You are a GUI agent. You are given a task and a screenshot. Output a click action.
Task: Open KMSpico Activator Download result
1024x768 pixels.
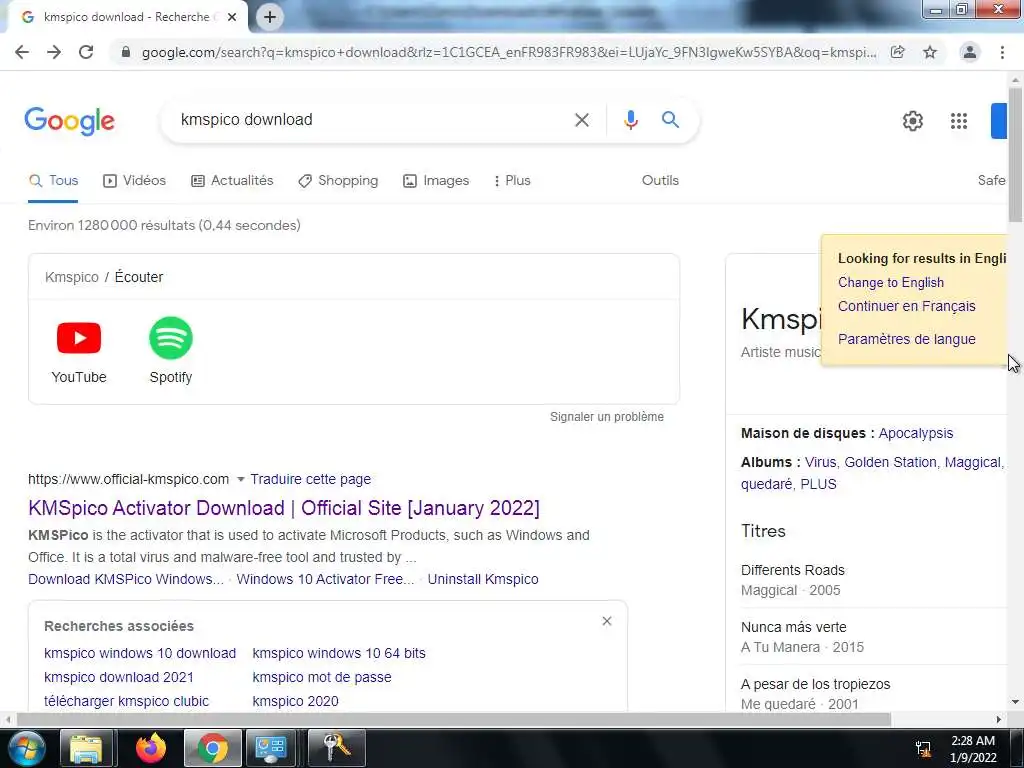284,508
